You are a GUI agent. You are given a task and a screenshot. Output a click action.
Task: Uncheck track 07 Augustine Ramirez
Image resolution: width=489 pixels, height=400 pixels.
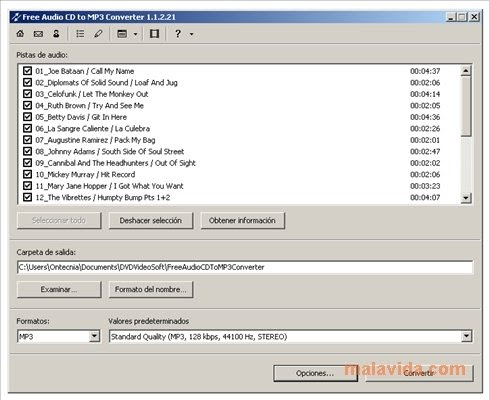point(27,140)
